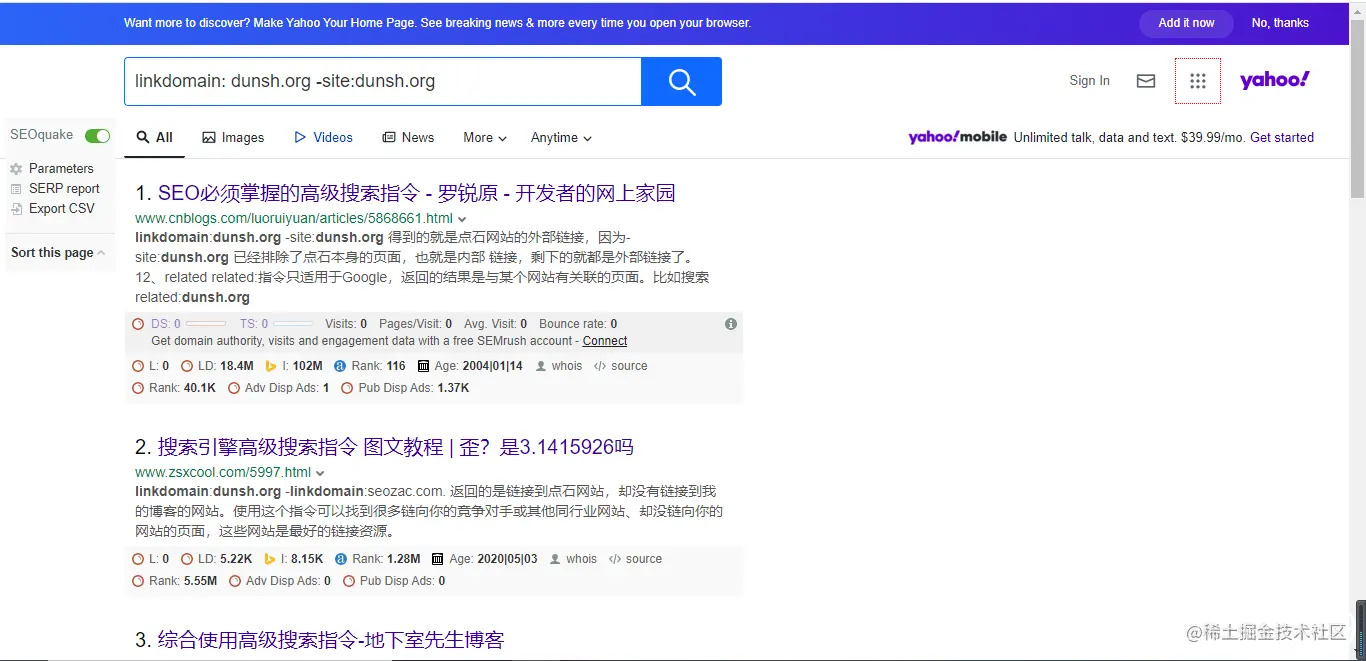The image size is (1366, 661).
Task: Click the Connect SEMrush link
Action: (605, 341)
